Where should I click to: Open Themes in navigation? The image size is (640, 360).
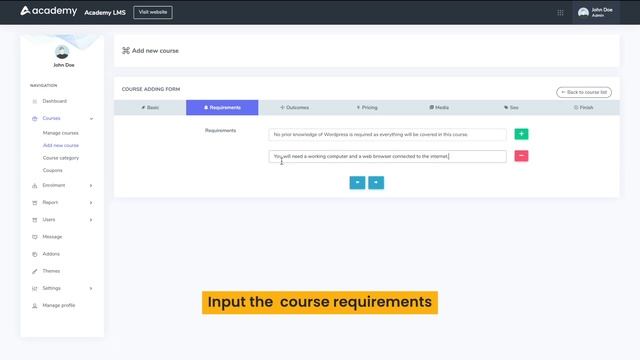(51, 271)
